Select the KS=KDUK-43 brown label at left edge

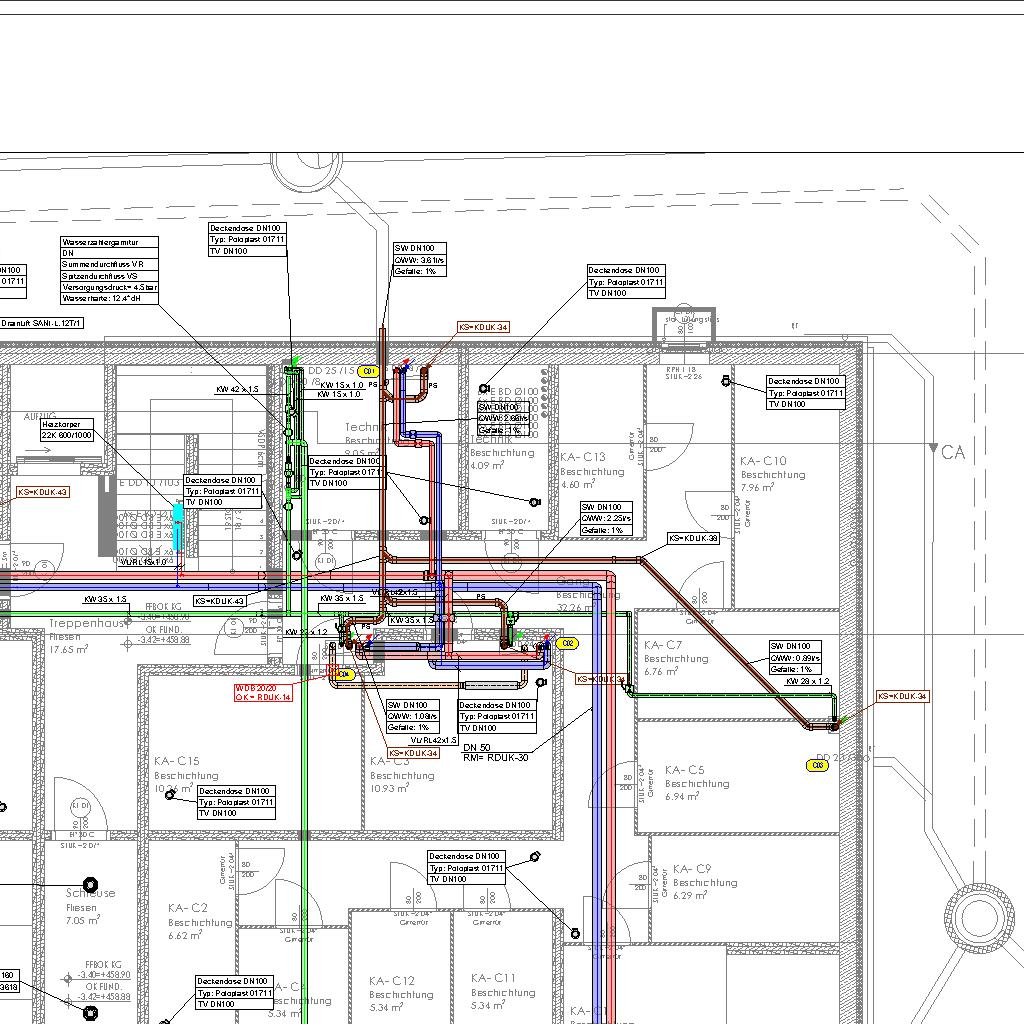click(43, 492)
